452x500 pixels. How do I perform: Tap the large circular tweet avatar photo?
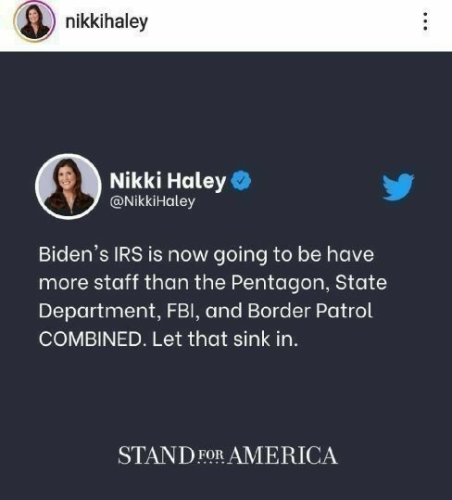pyautogui.click(x=68, y=187)
